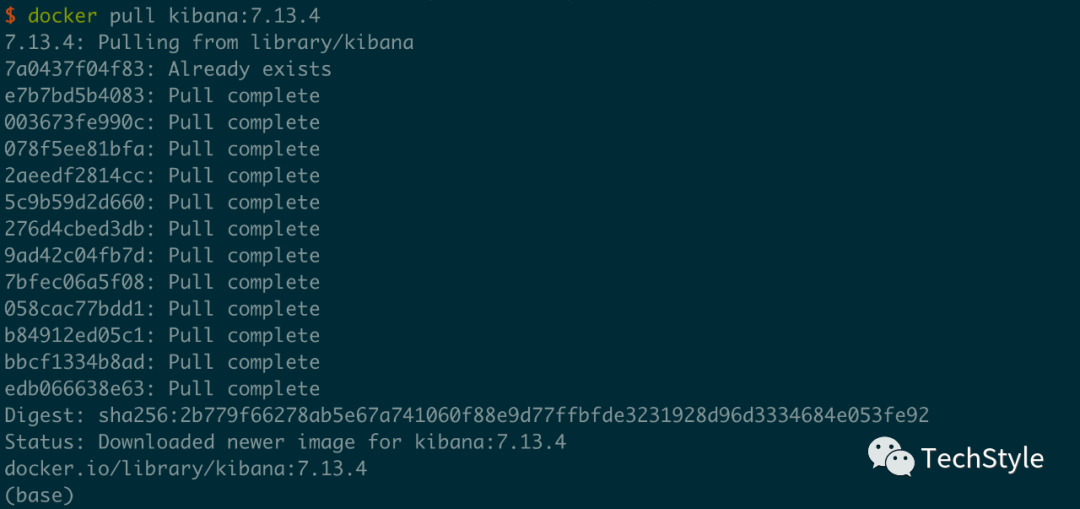The width and height of the screenshot is (1080, 509).
Task: Click the TechStyle watermark text
Action: pos(982,459)
